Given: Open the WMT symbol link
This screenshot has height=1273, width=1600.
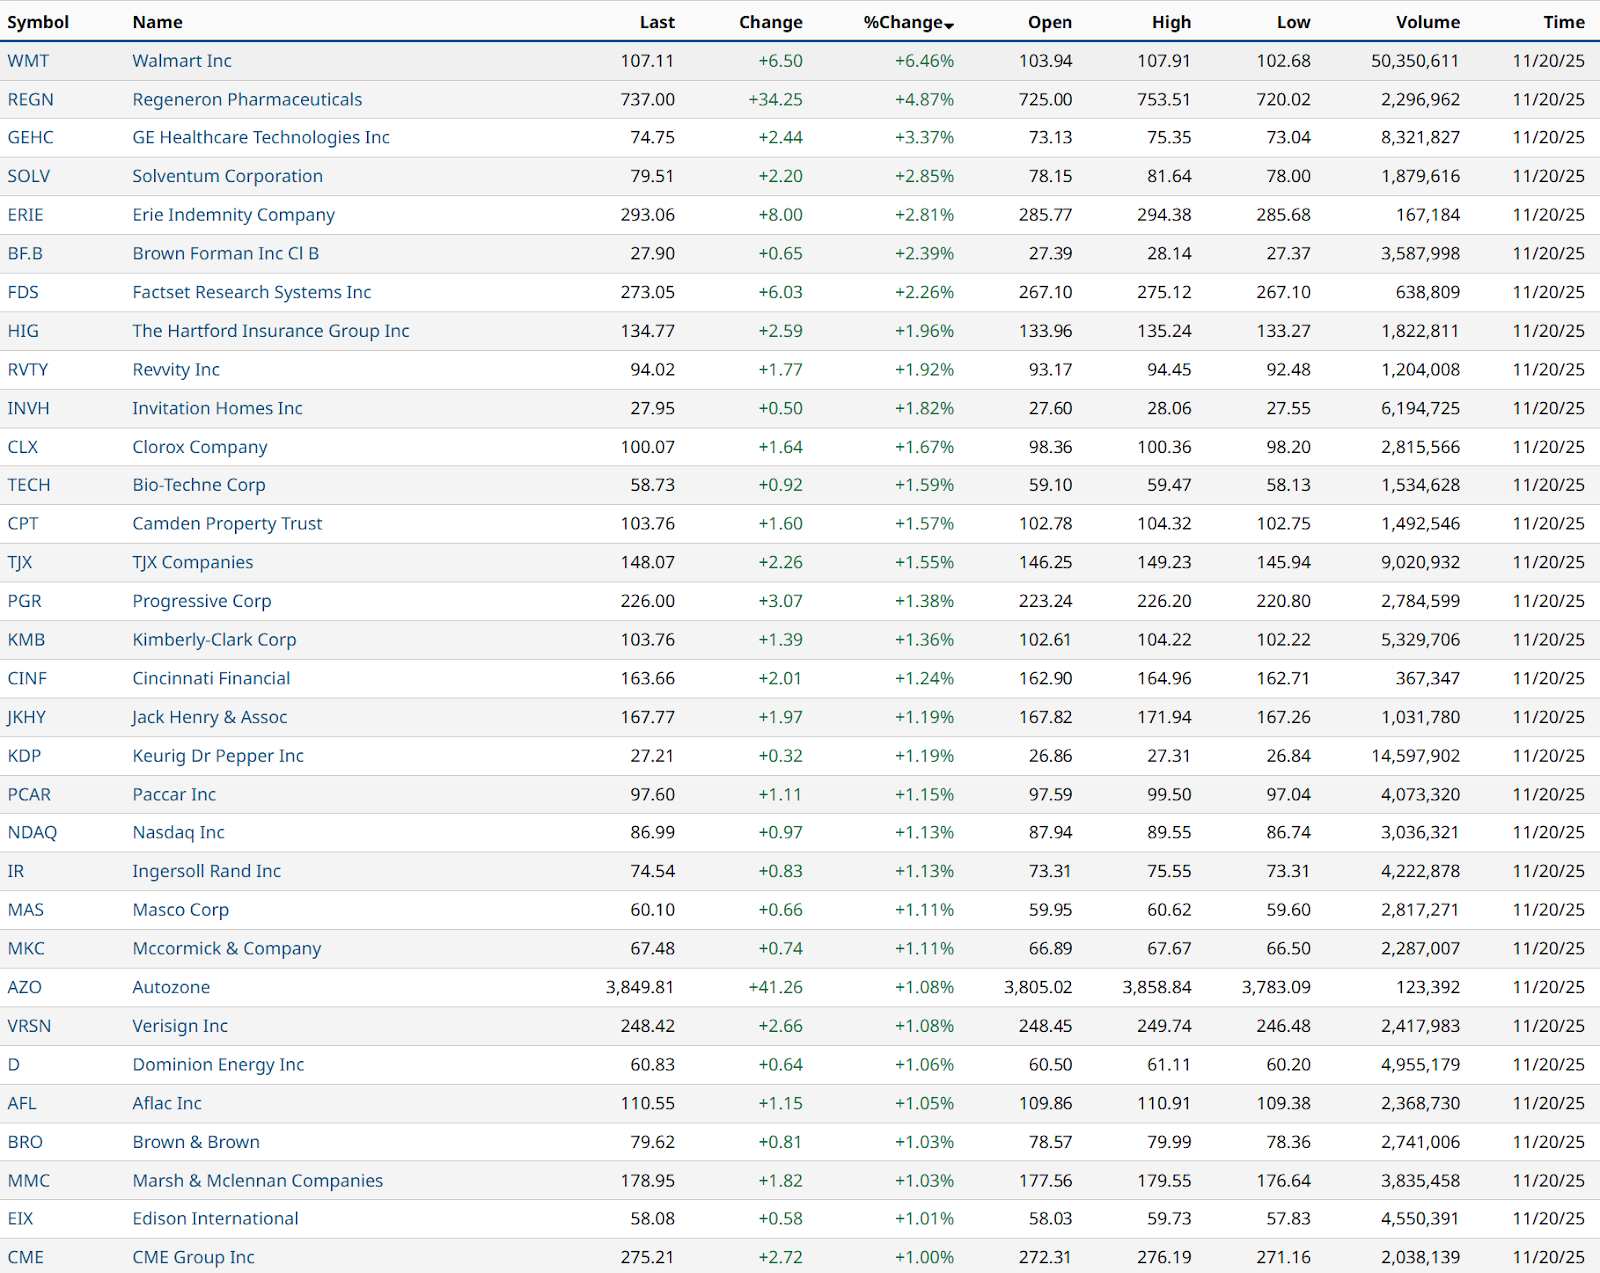Looking at the screenshot, I should pyautogui.click(x=28, y=61).
